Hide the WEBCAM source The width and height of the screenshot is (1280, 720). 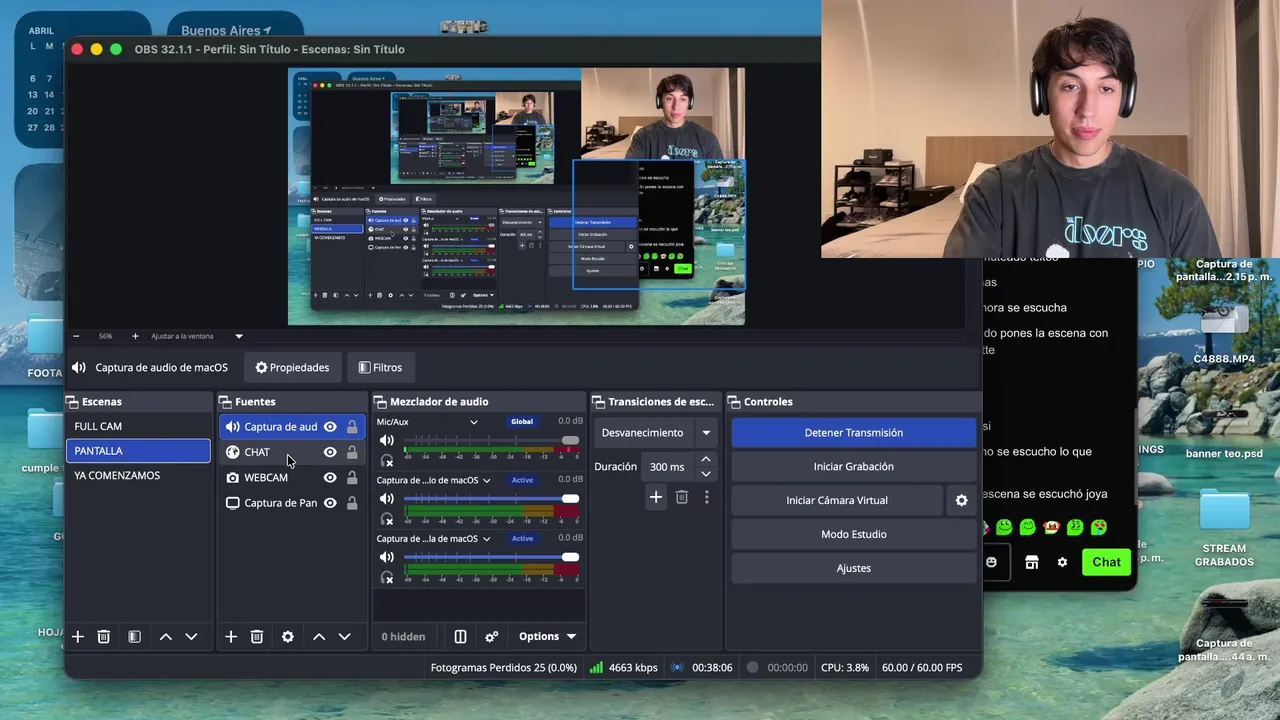(330, 478)
